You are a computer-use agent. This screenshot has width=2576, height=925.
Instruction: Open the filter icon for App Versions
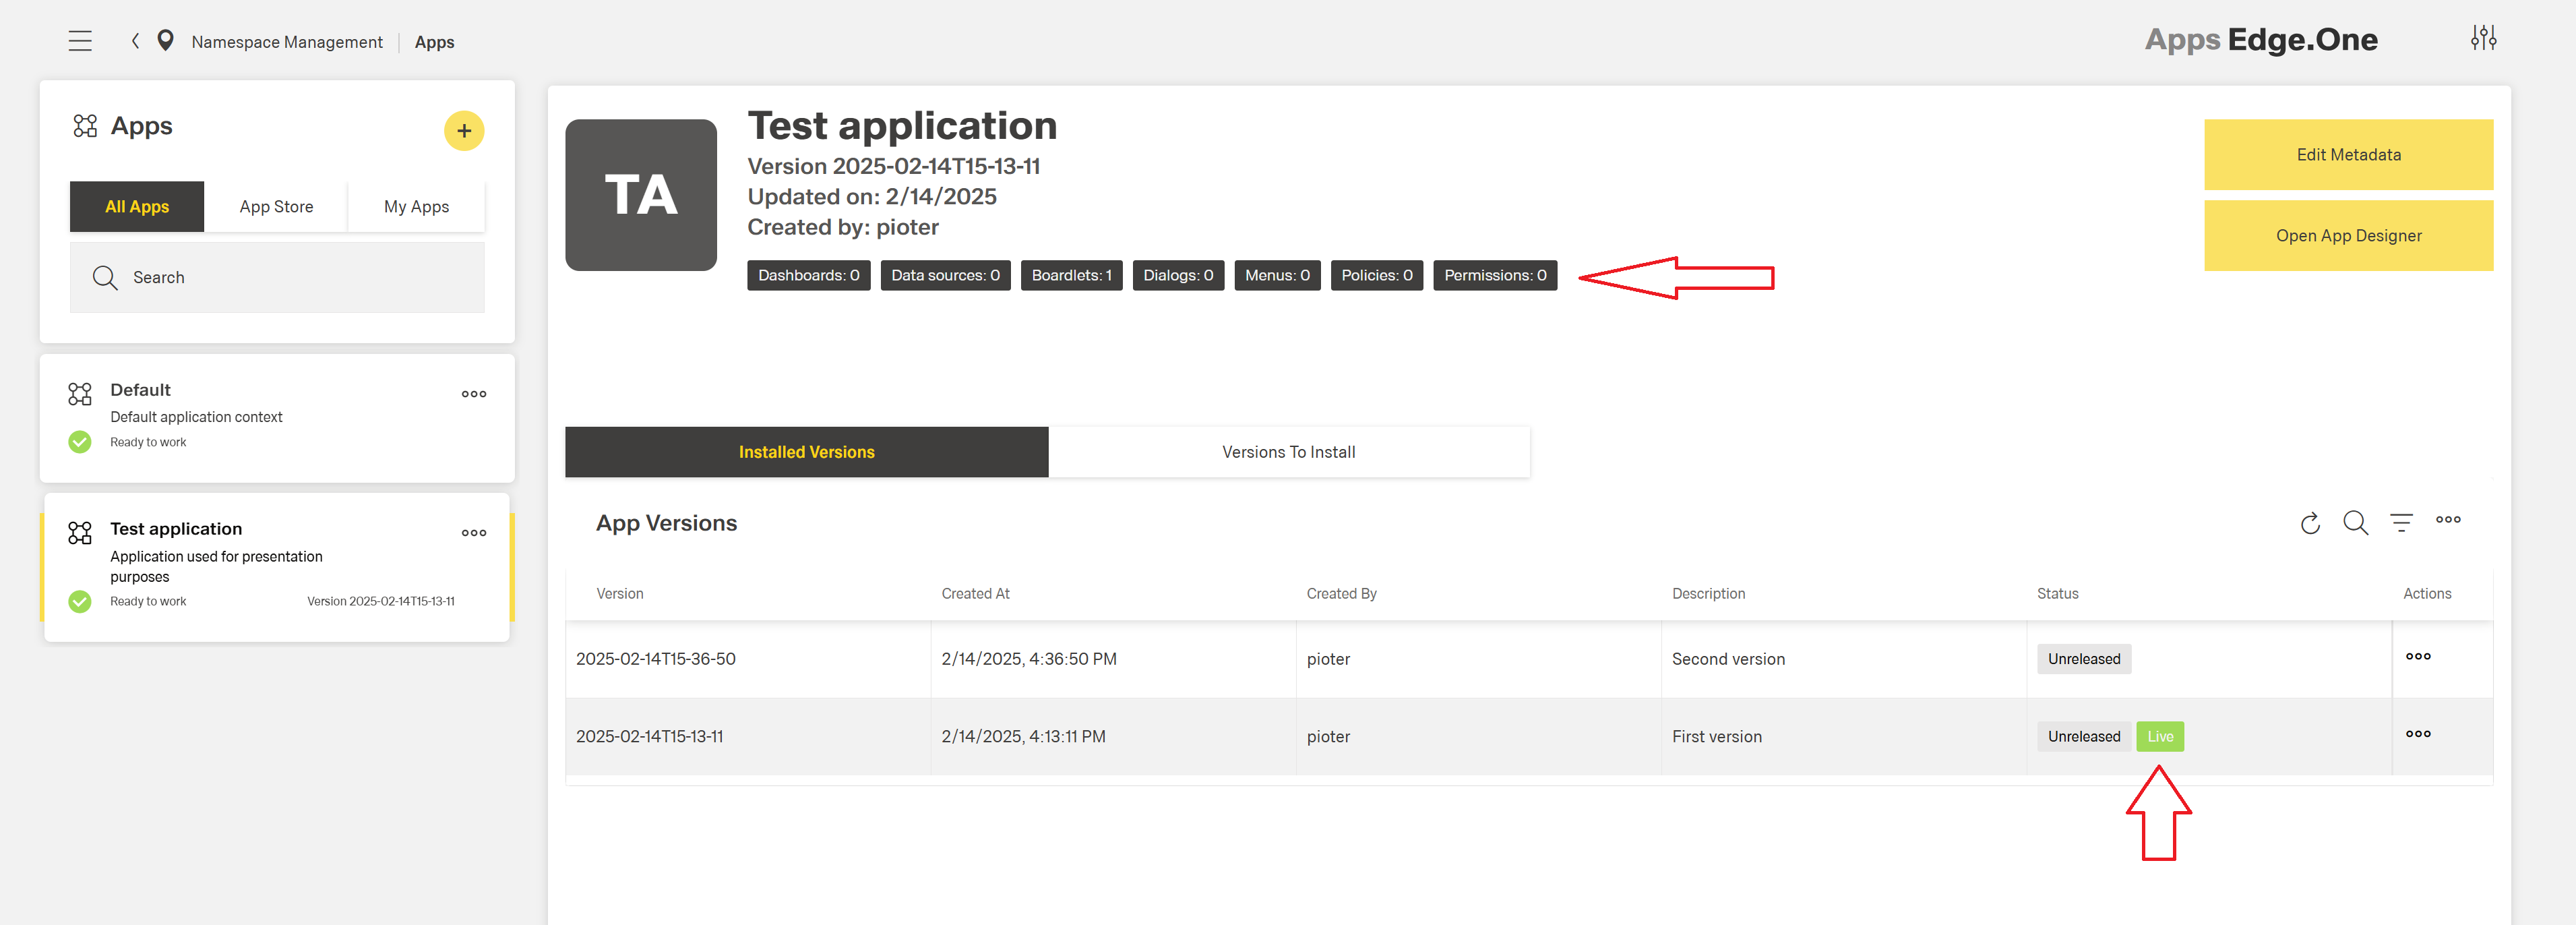point(2402,522)
